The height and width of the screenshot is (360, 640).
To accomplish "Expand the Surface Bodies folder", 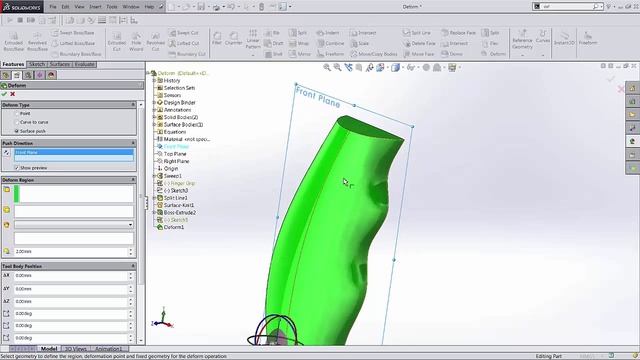I will click(154, 124).
